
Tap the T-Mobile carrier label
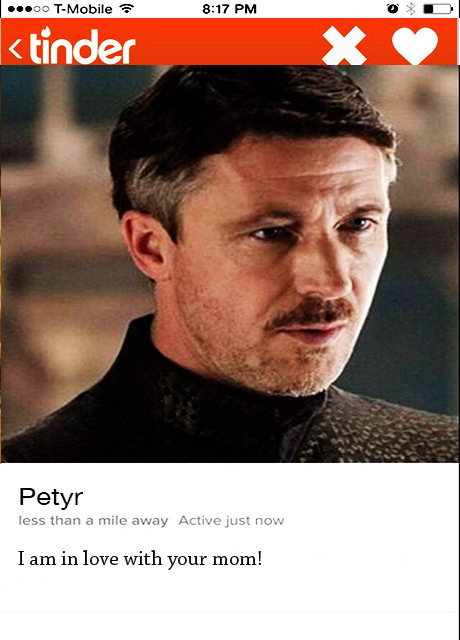click(83, 9)
